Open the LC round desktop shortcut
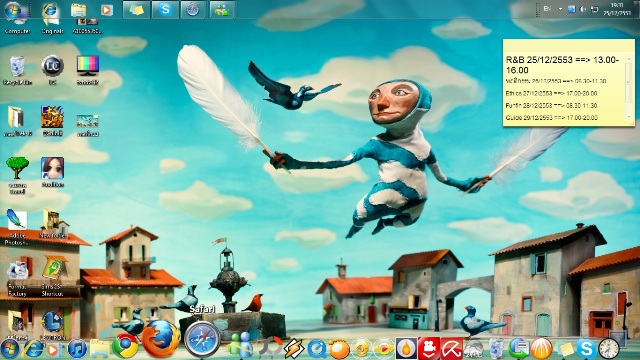 click(x=52, y=70)
